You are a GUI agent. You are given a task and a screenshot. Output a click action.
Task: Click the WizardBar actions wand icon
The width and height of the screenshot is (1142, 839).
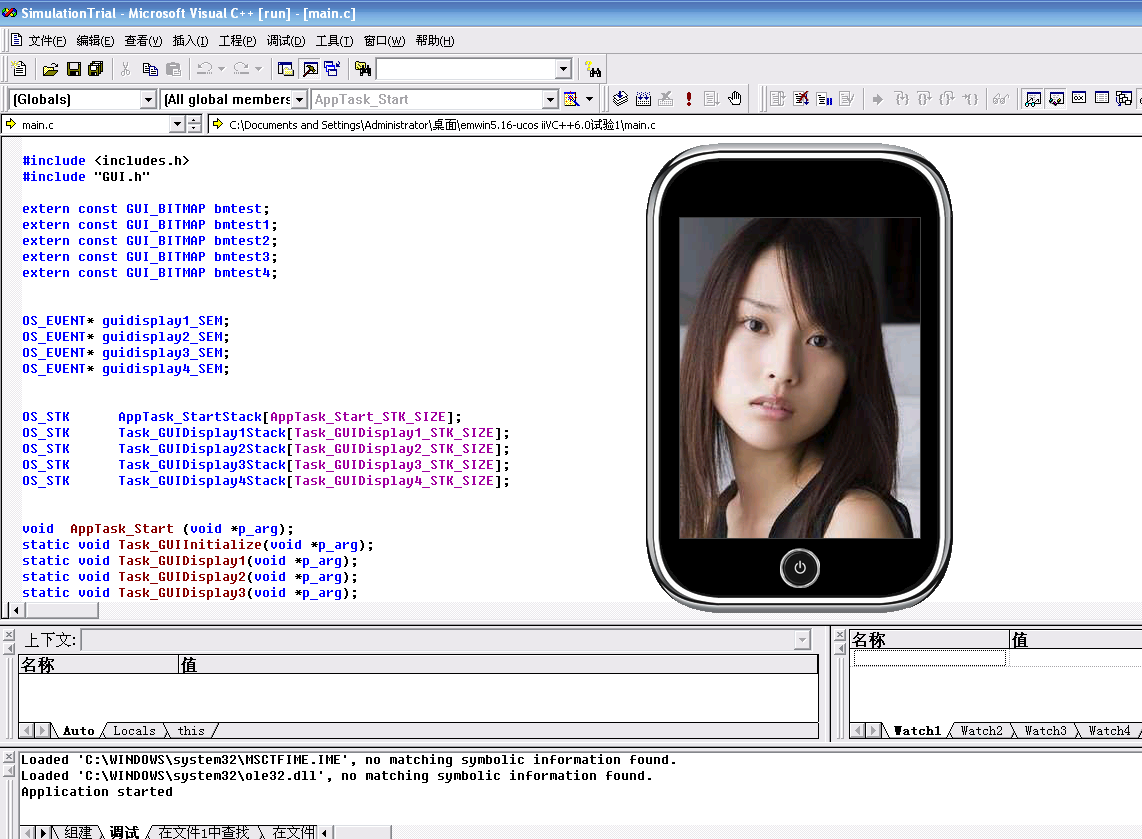571,99
